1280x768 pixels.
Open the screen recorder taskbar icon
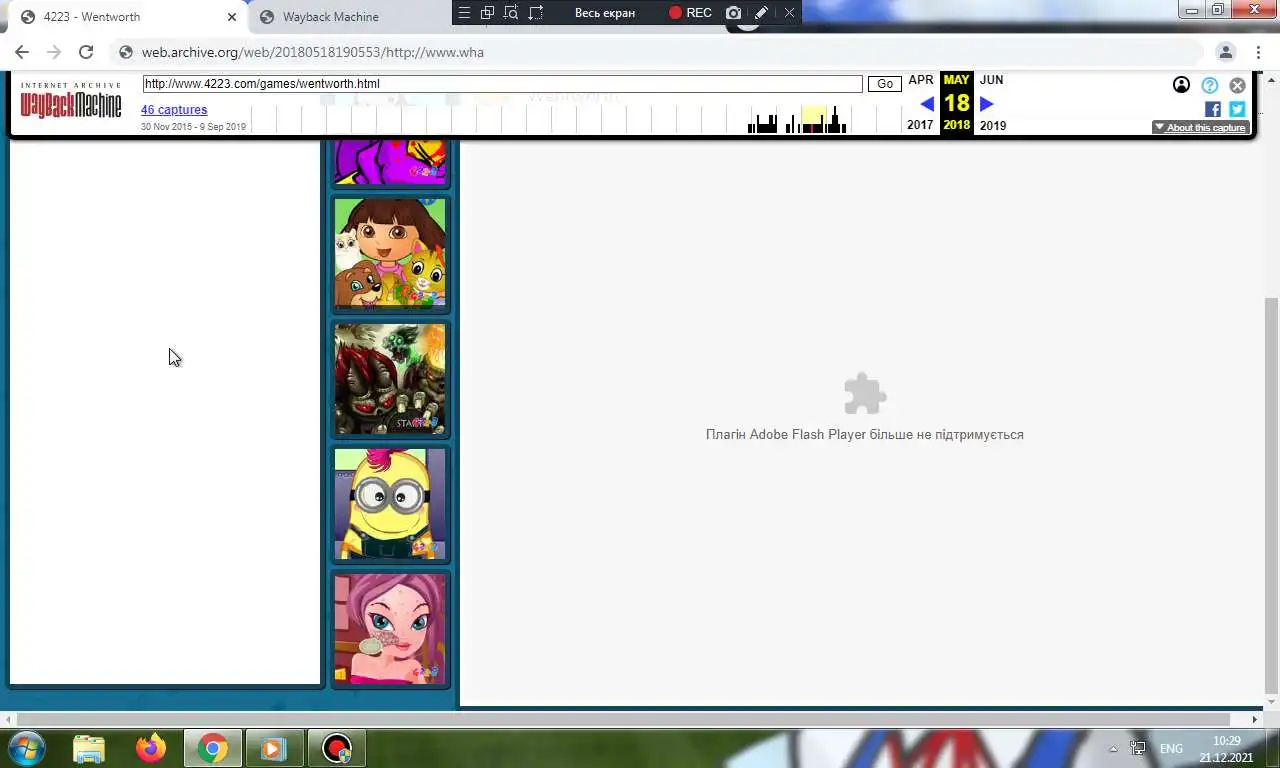[x=337, y=748]
